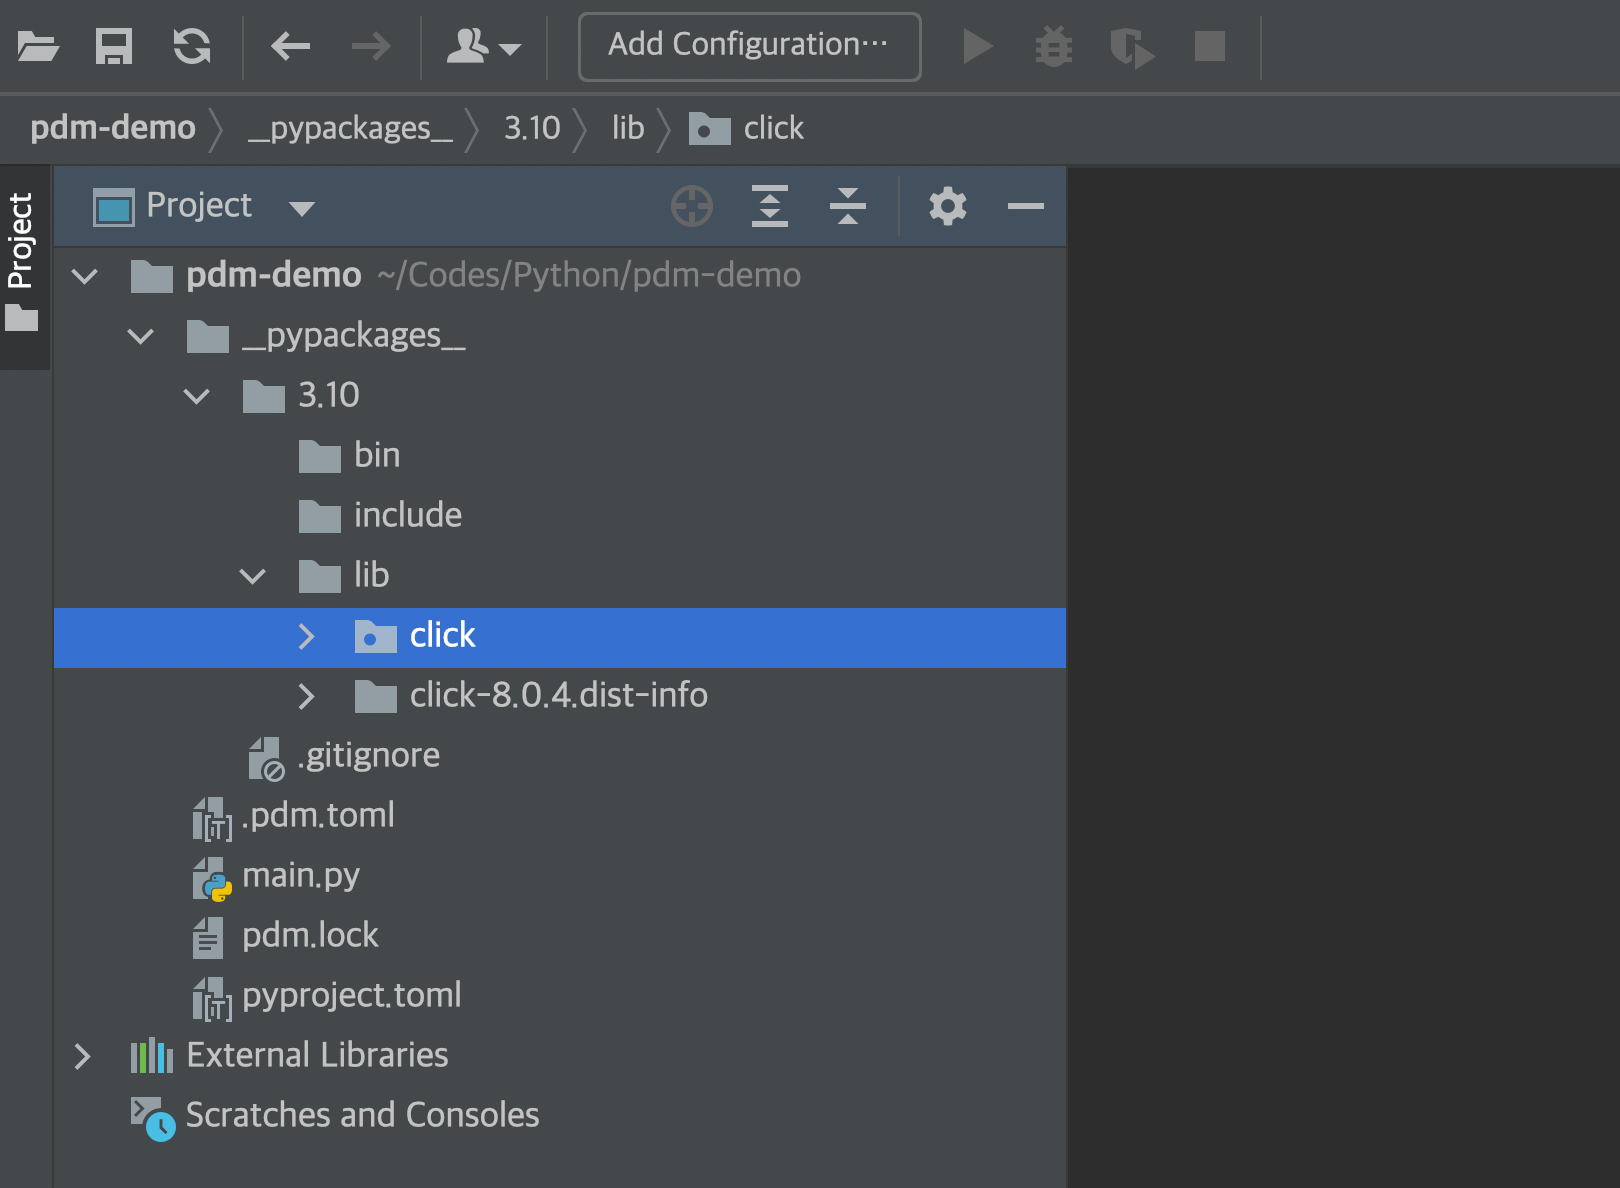Synchronize files with the reload icon
The width and height of the screenshot is (1620, 1188).
(191, 46)
